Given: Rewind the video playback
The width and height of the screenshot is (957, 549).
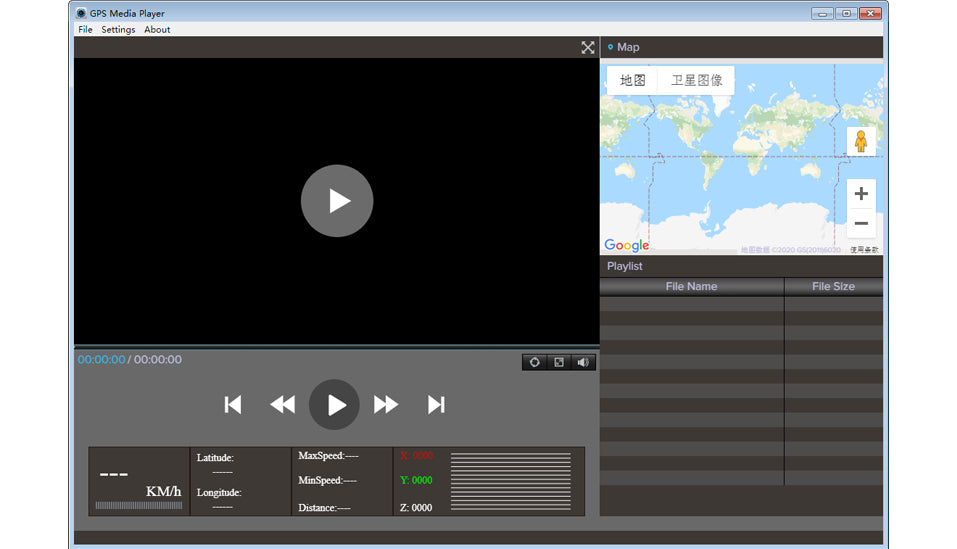Looking at the screenshot, I should pos(283,404).
